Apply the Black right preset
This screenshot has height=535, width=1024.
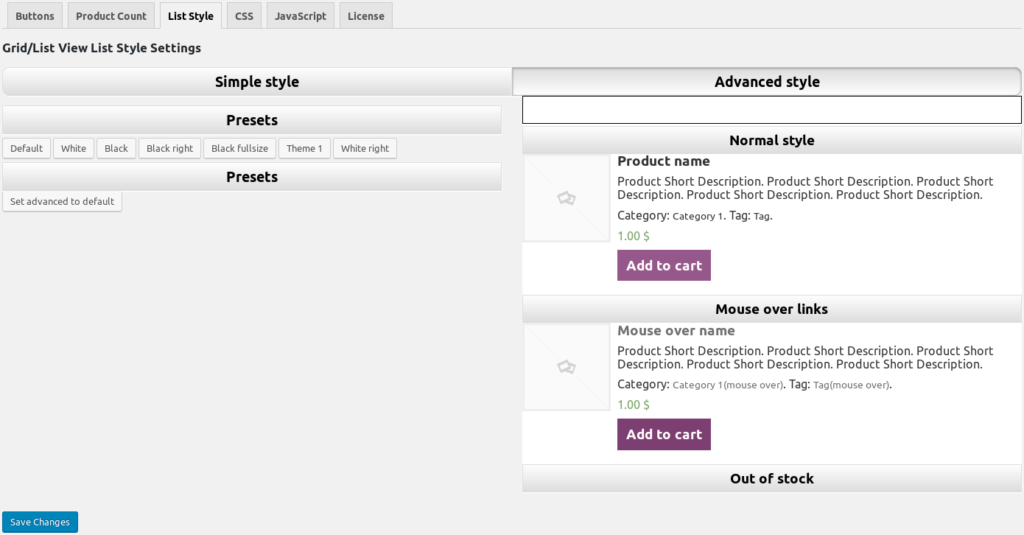pos(169,149)
